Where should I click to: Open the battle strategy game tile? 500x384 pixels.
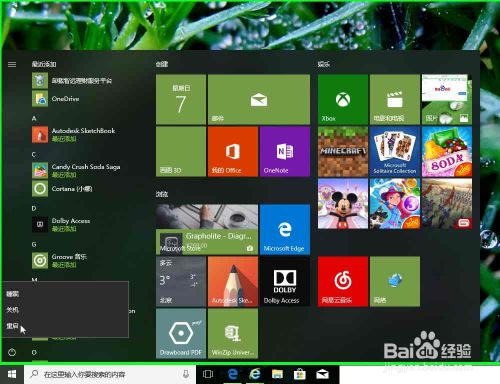(447, 204)
